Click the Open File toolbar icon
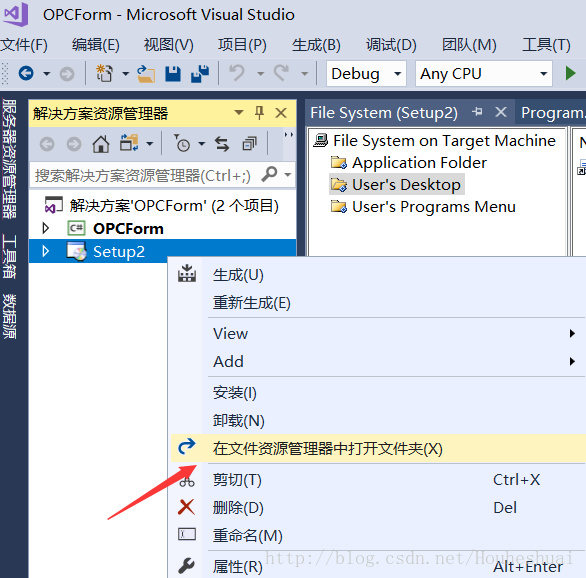The image size is (586, 578). point(146,74)
